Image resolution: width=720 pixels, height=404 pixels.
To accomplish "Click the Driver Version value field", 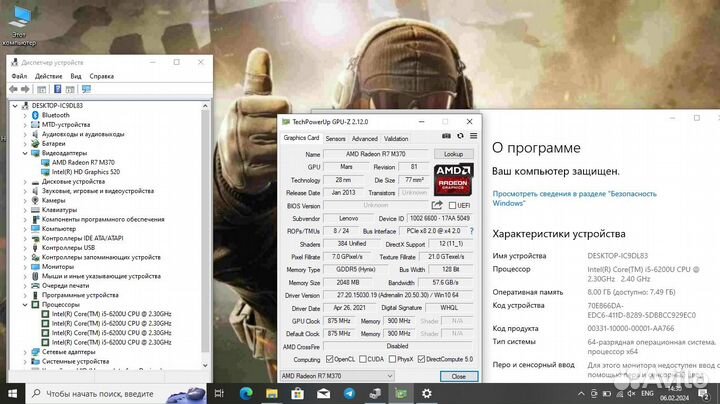I will tap(398, 295).
